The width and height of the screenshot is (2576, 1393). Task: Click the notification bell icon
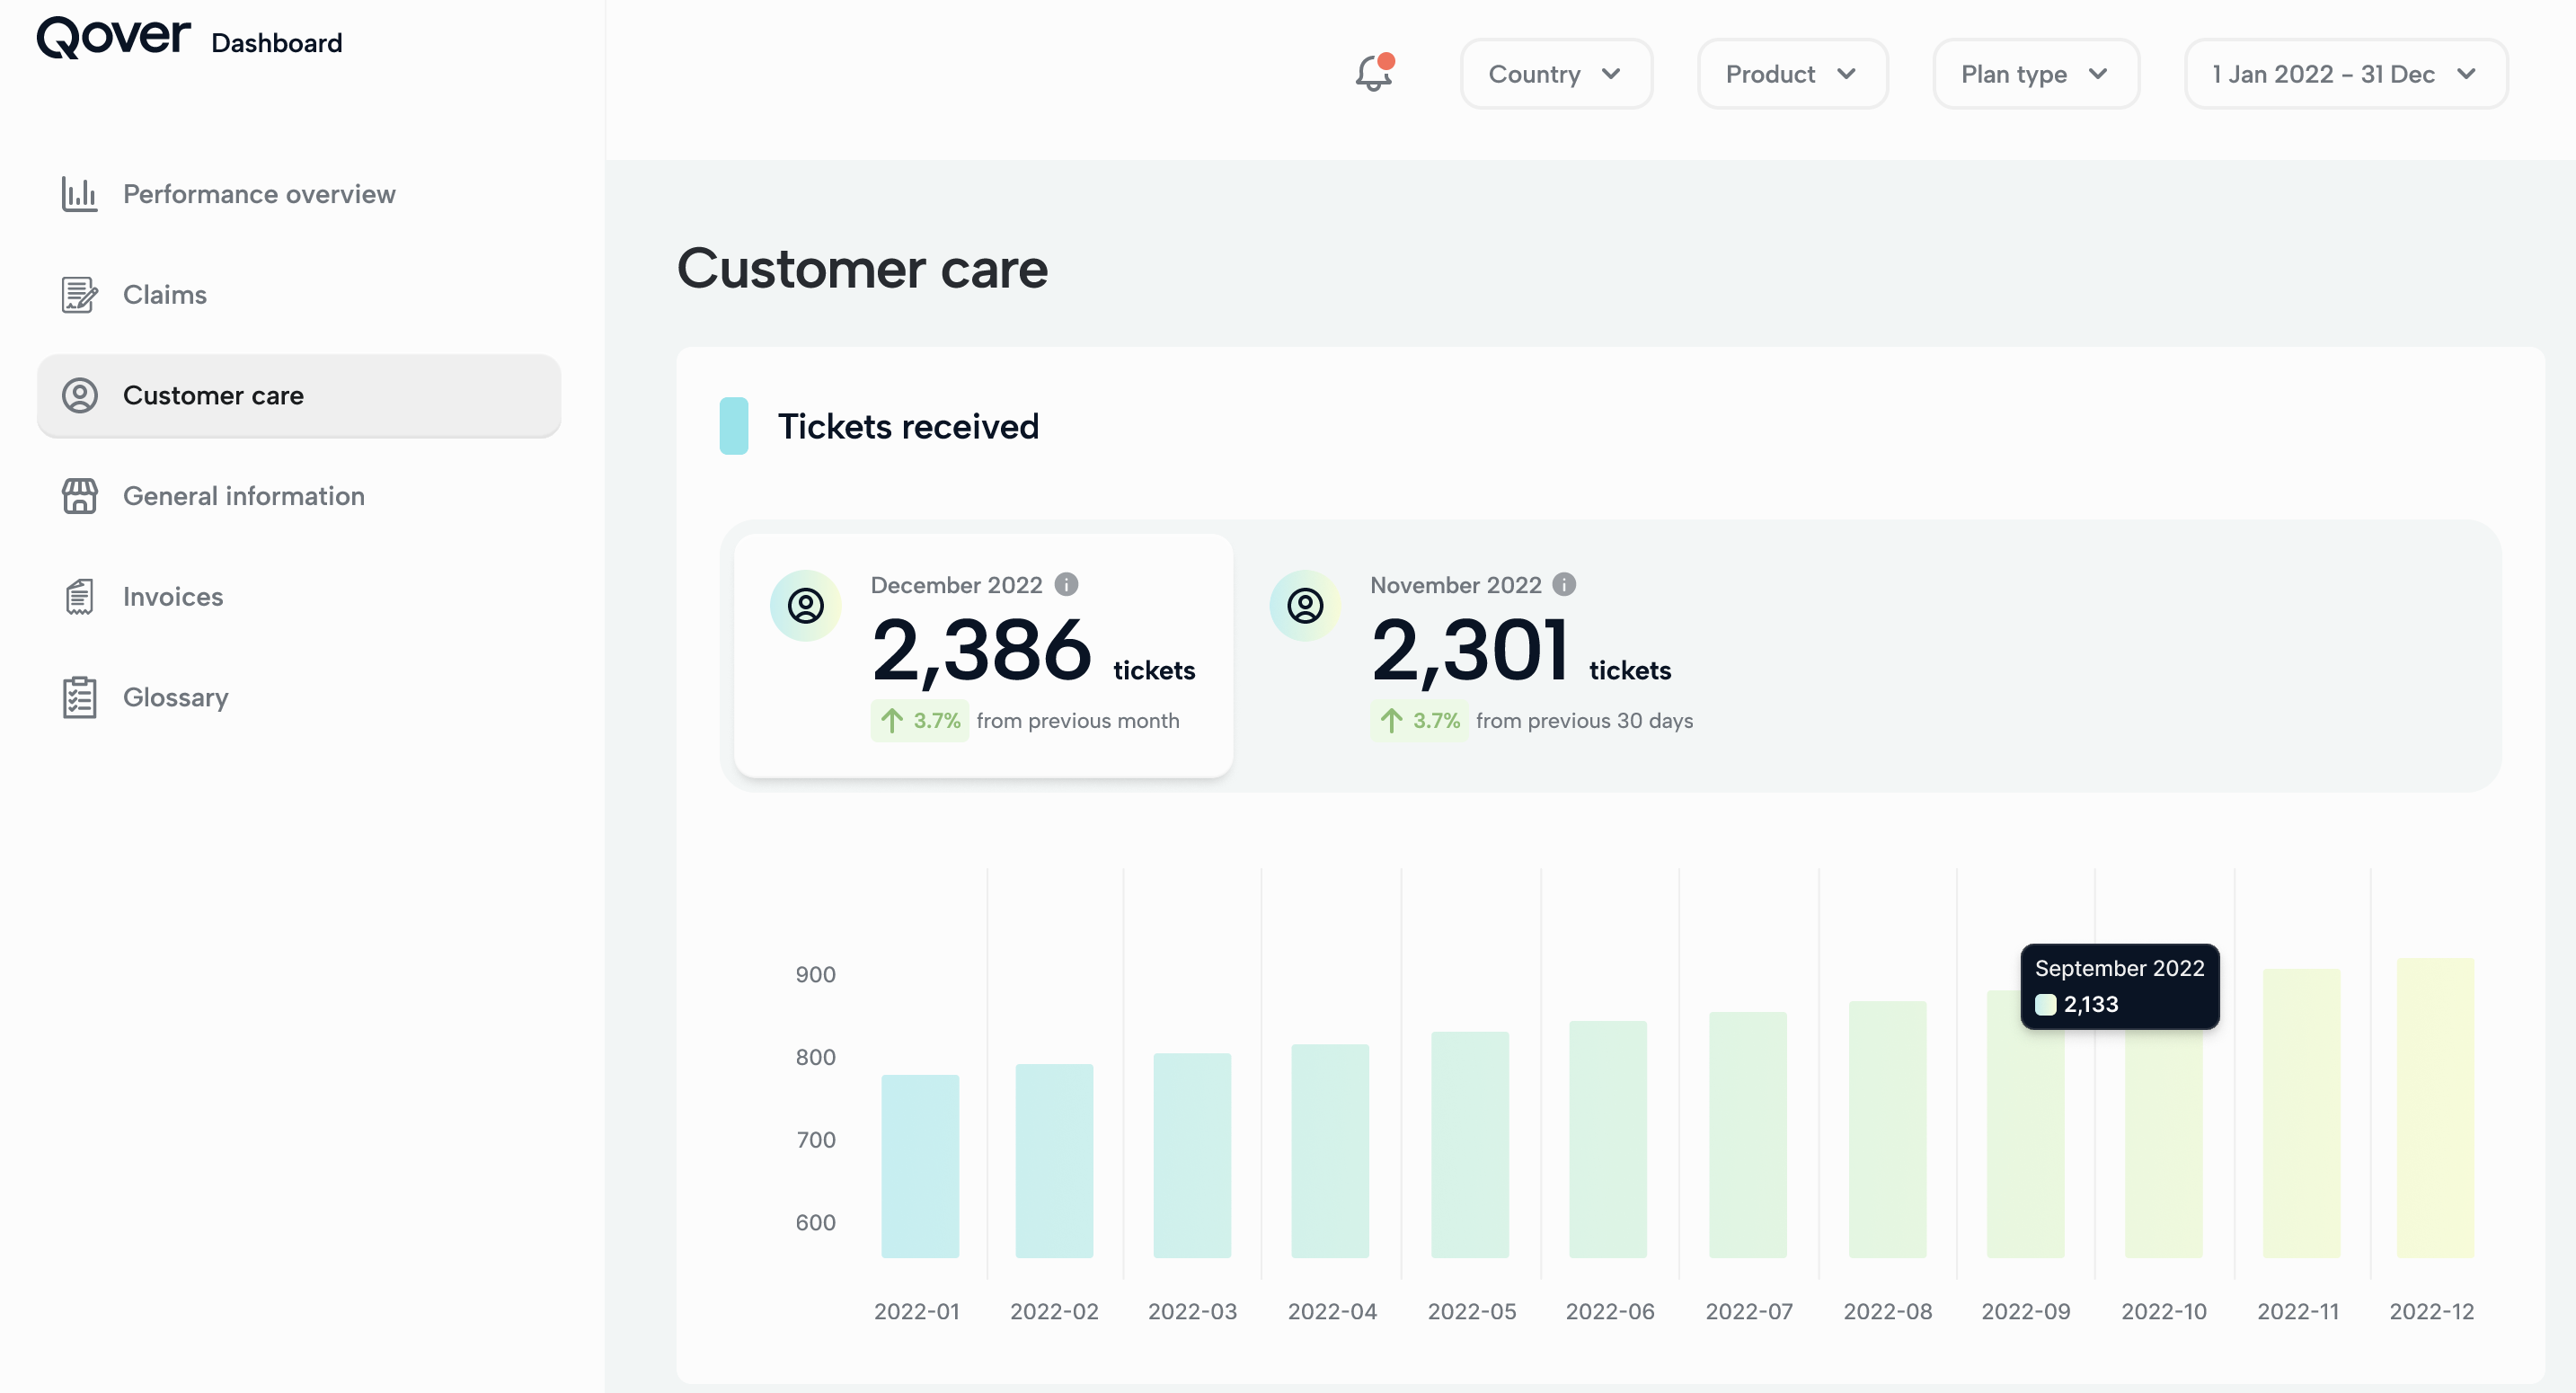click(1374, 73)
